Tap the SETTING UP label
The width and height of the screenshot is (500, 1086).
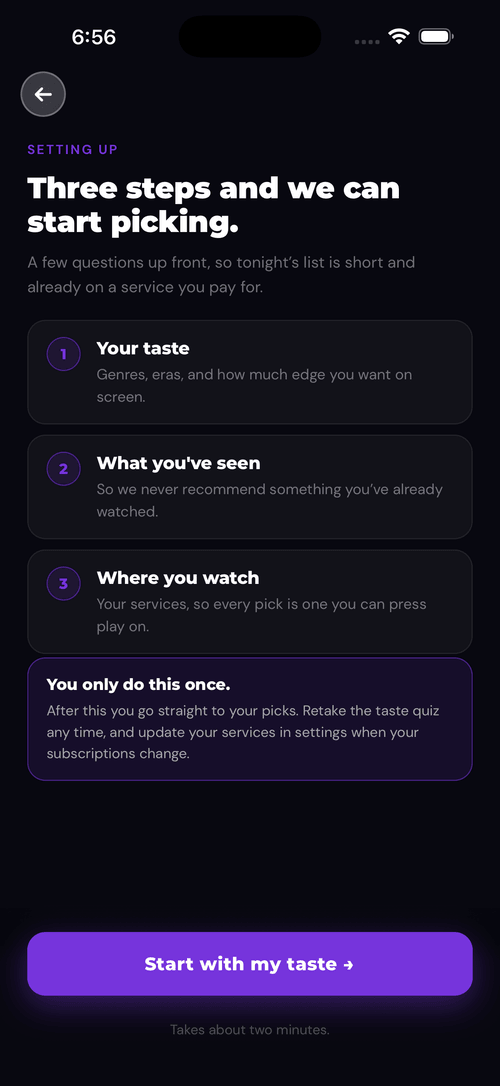point(73,149)
